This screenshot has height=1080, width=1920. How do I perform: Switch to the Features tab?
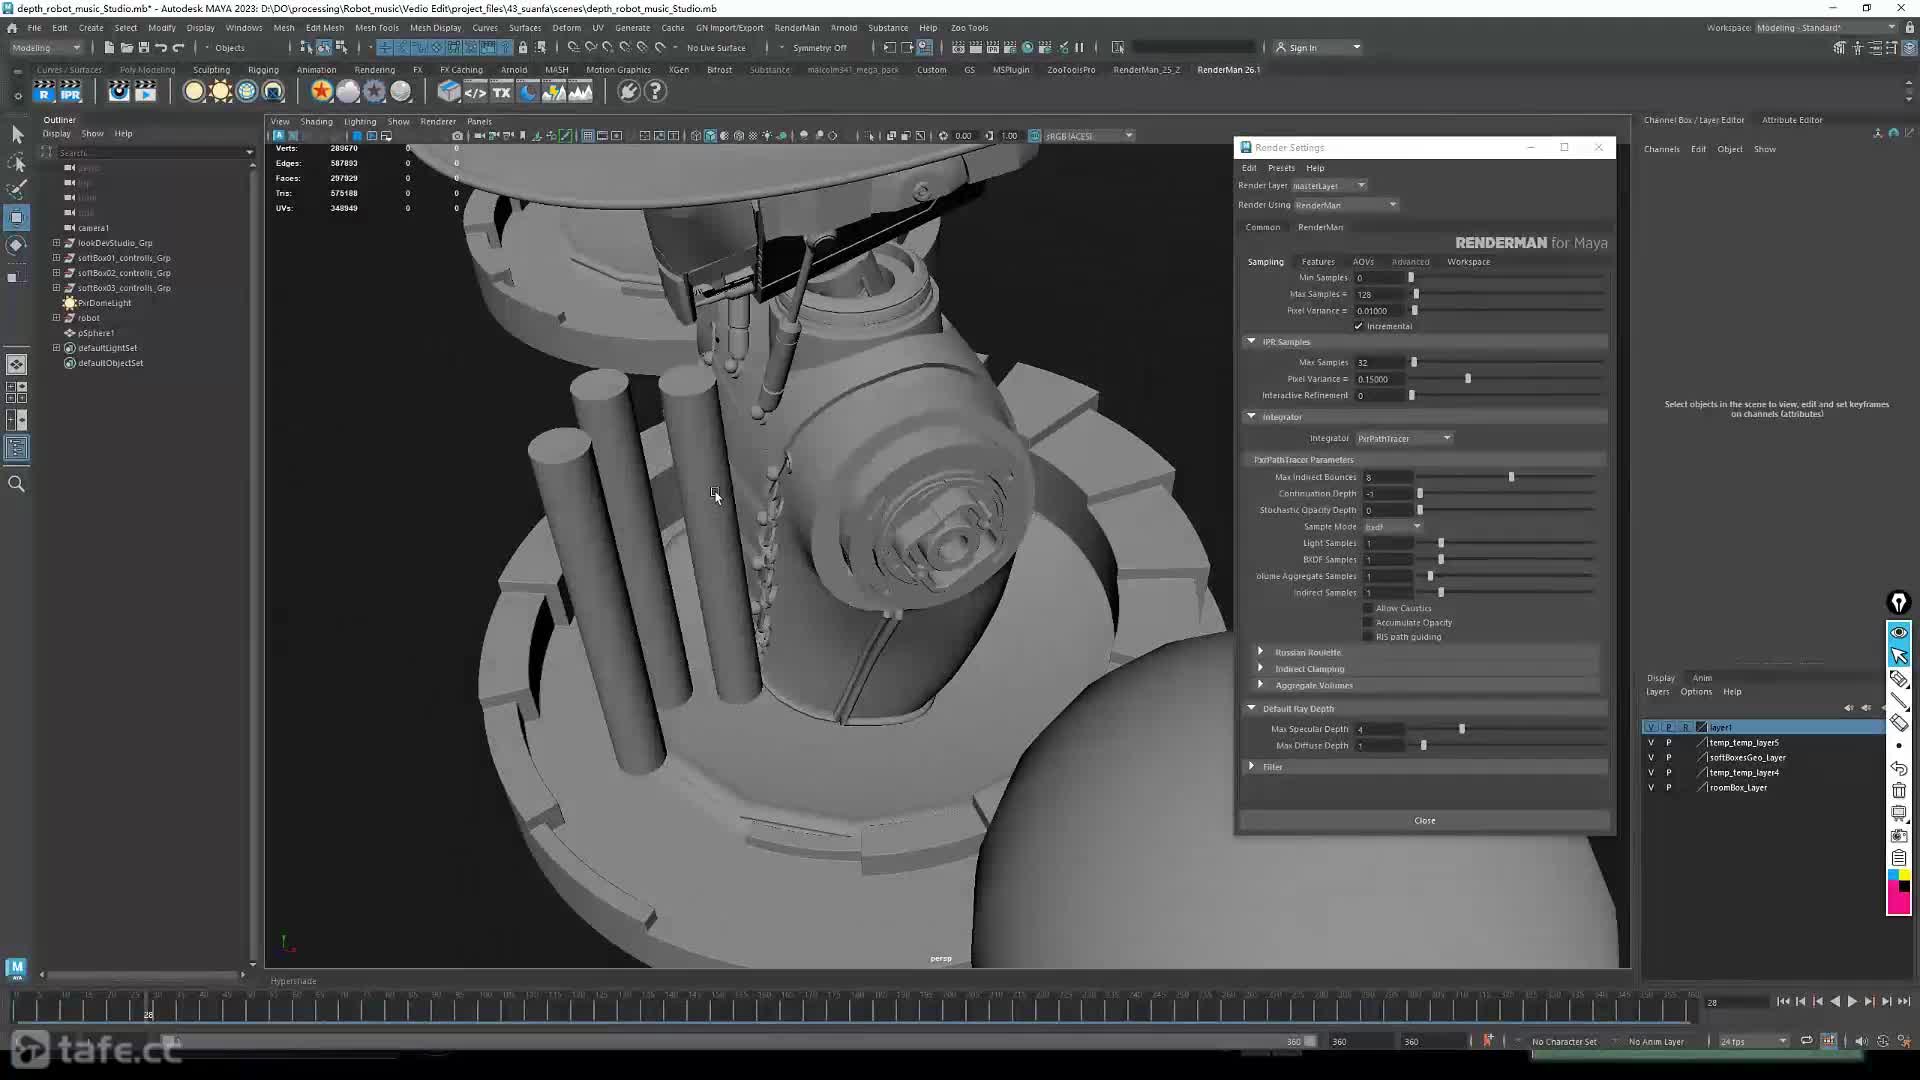[x=1318, y=262]
